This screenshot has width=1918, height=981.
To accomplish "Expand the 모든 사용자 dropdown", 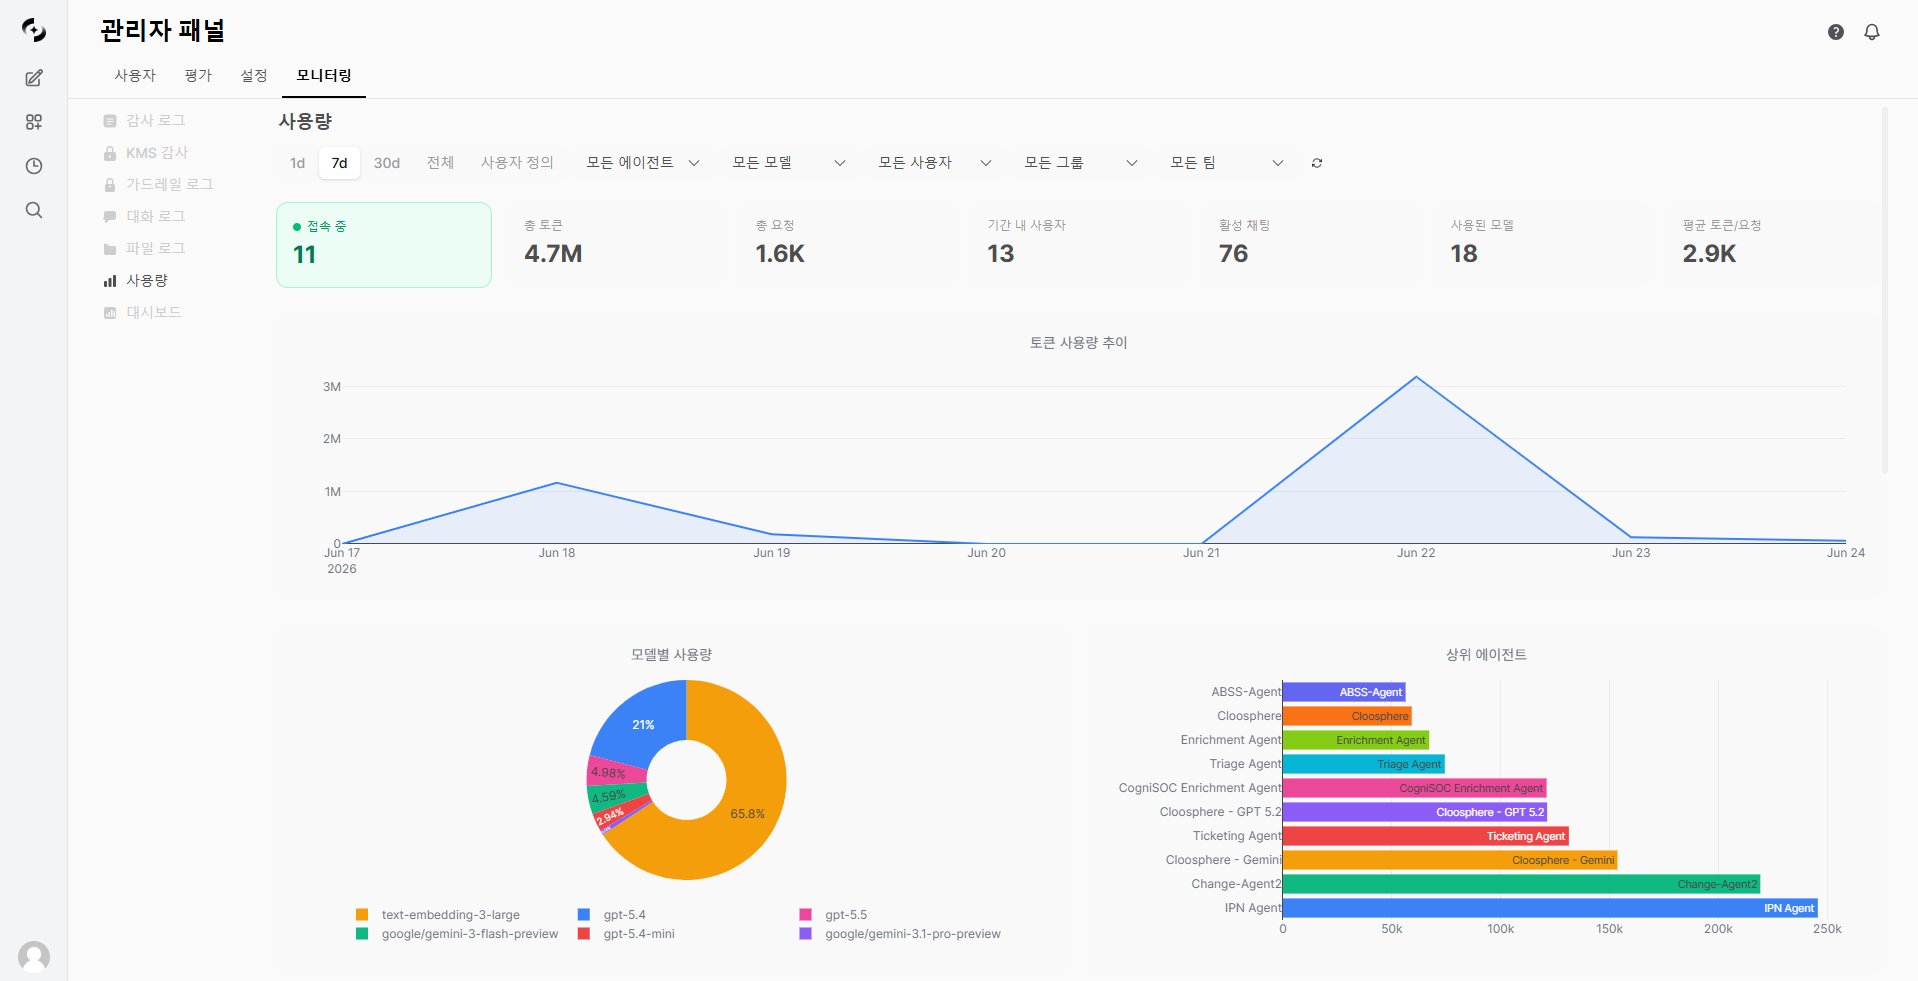I will point(935,163).
